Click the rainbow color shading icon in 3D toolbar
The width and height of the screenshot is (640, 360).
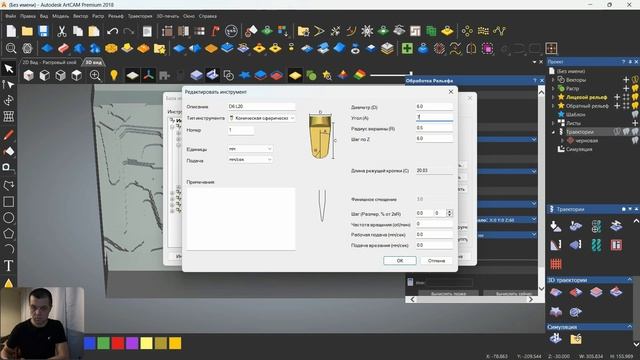[x=360, y=75]
